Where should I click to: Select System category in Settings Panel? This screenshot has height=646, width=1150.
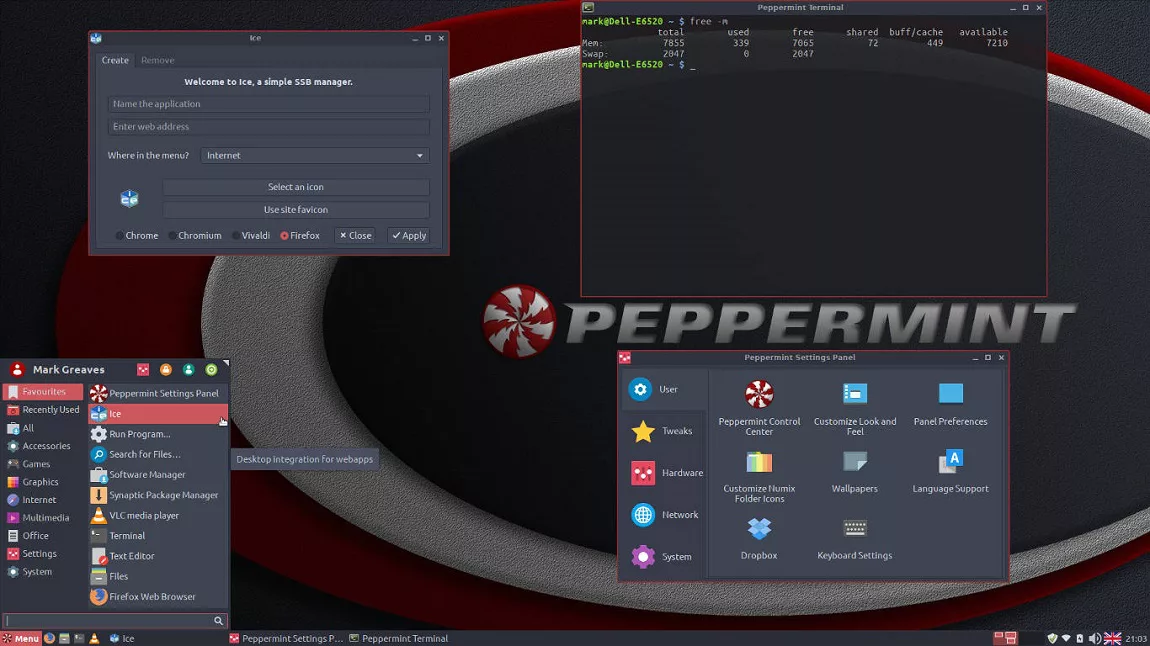point(664,557)
